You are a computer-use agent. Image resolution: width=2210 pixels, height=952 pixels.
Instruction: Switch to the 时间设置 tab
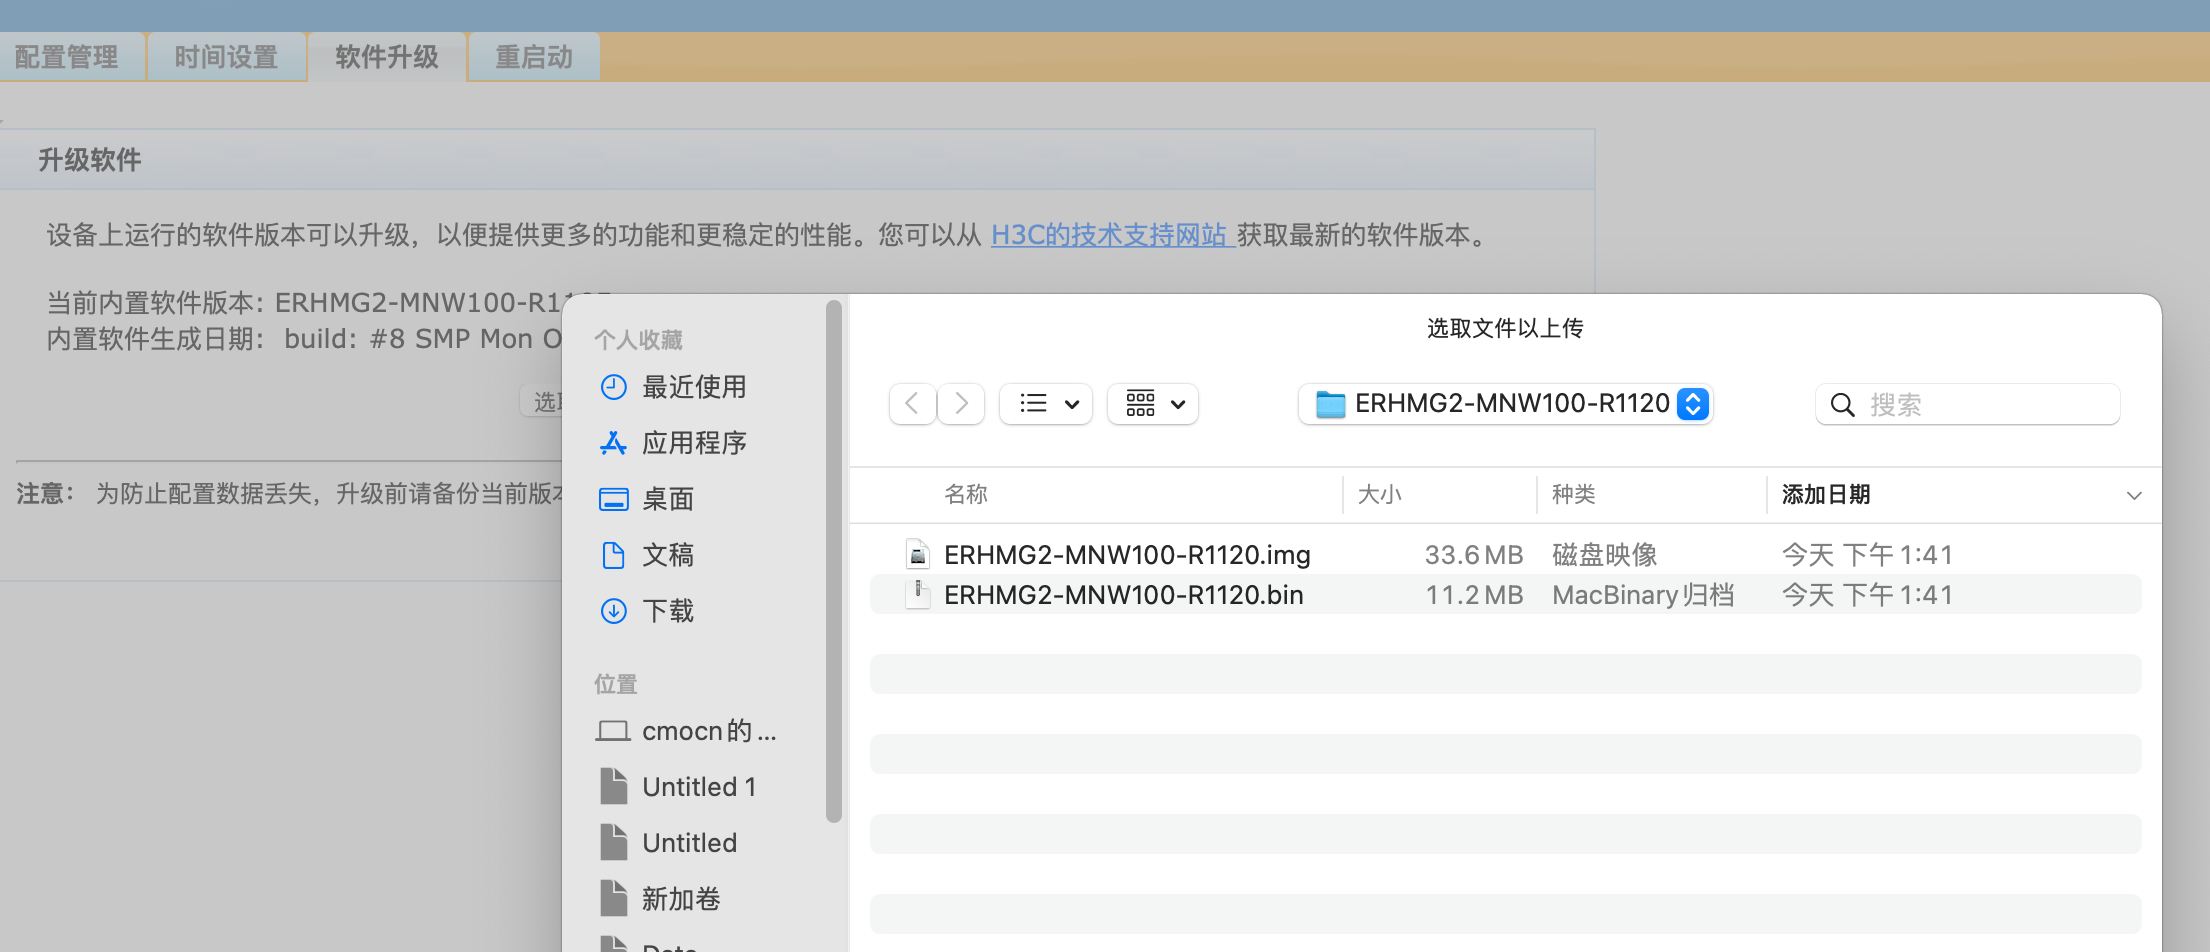226,57
